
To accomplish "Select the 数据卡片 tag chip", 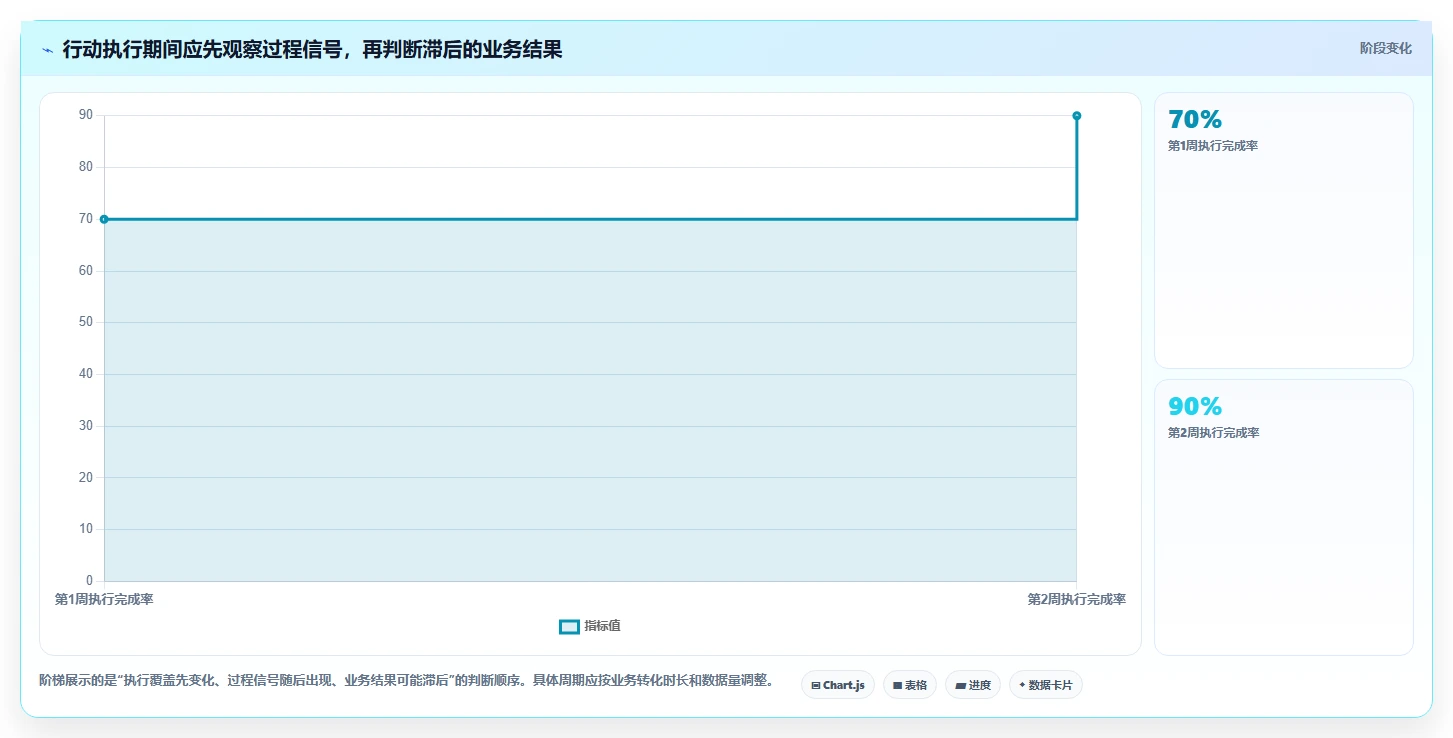I will coord(1046,685).
